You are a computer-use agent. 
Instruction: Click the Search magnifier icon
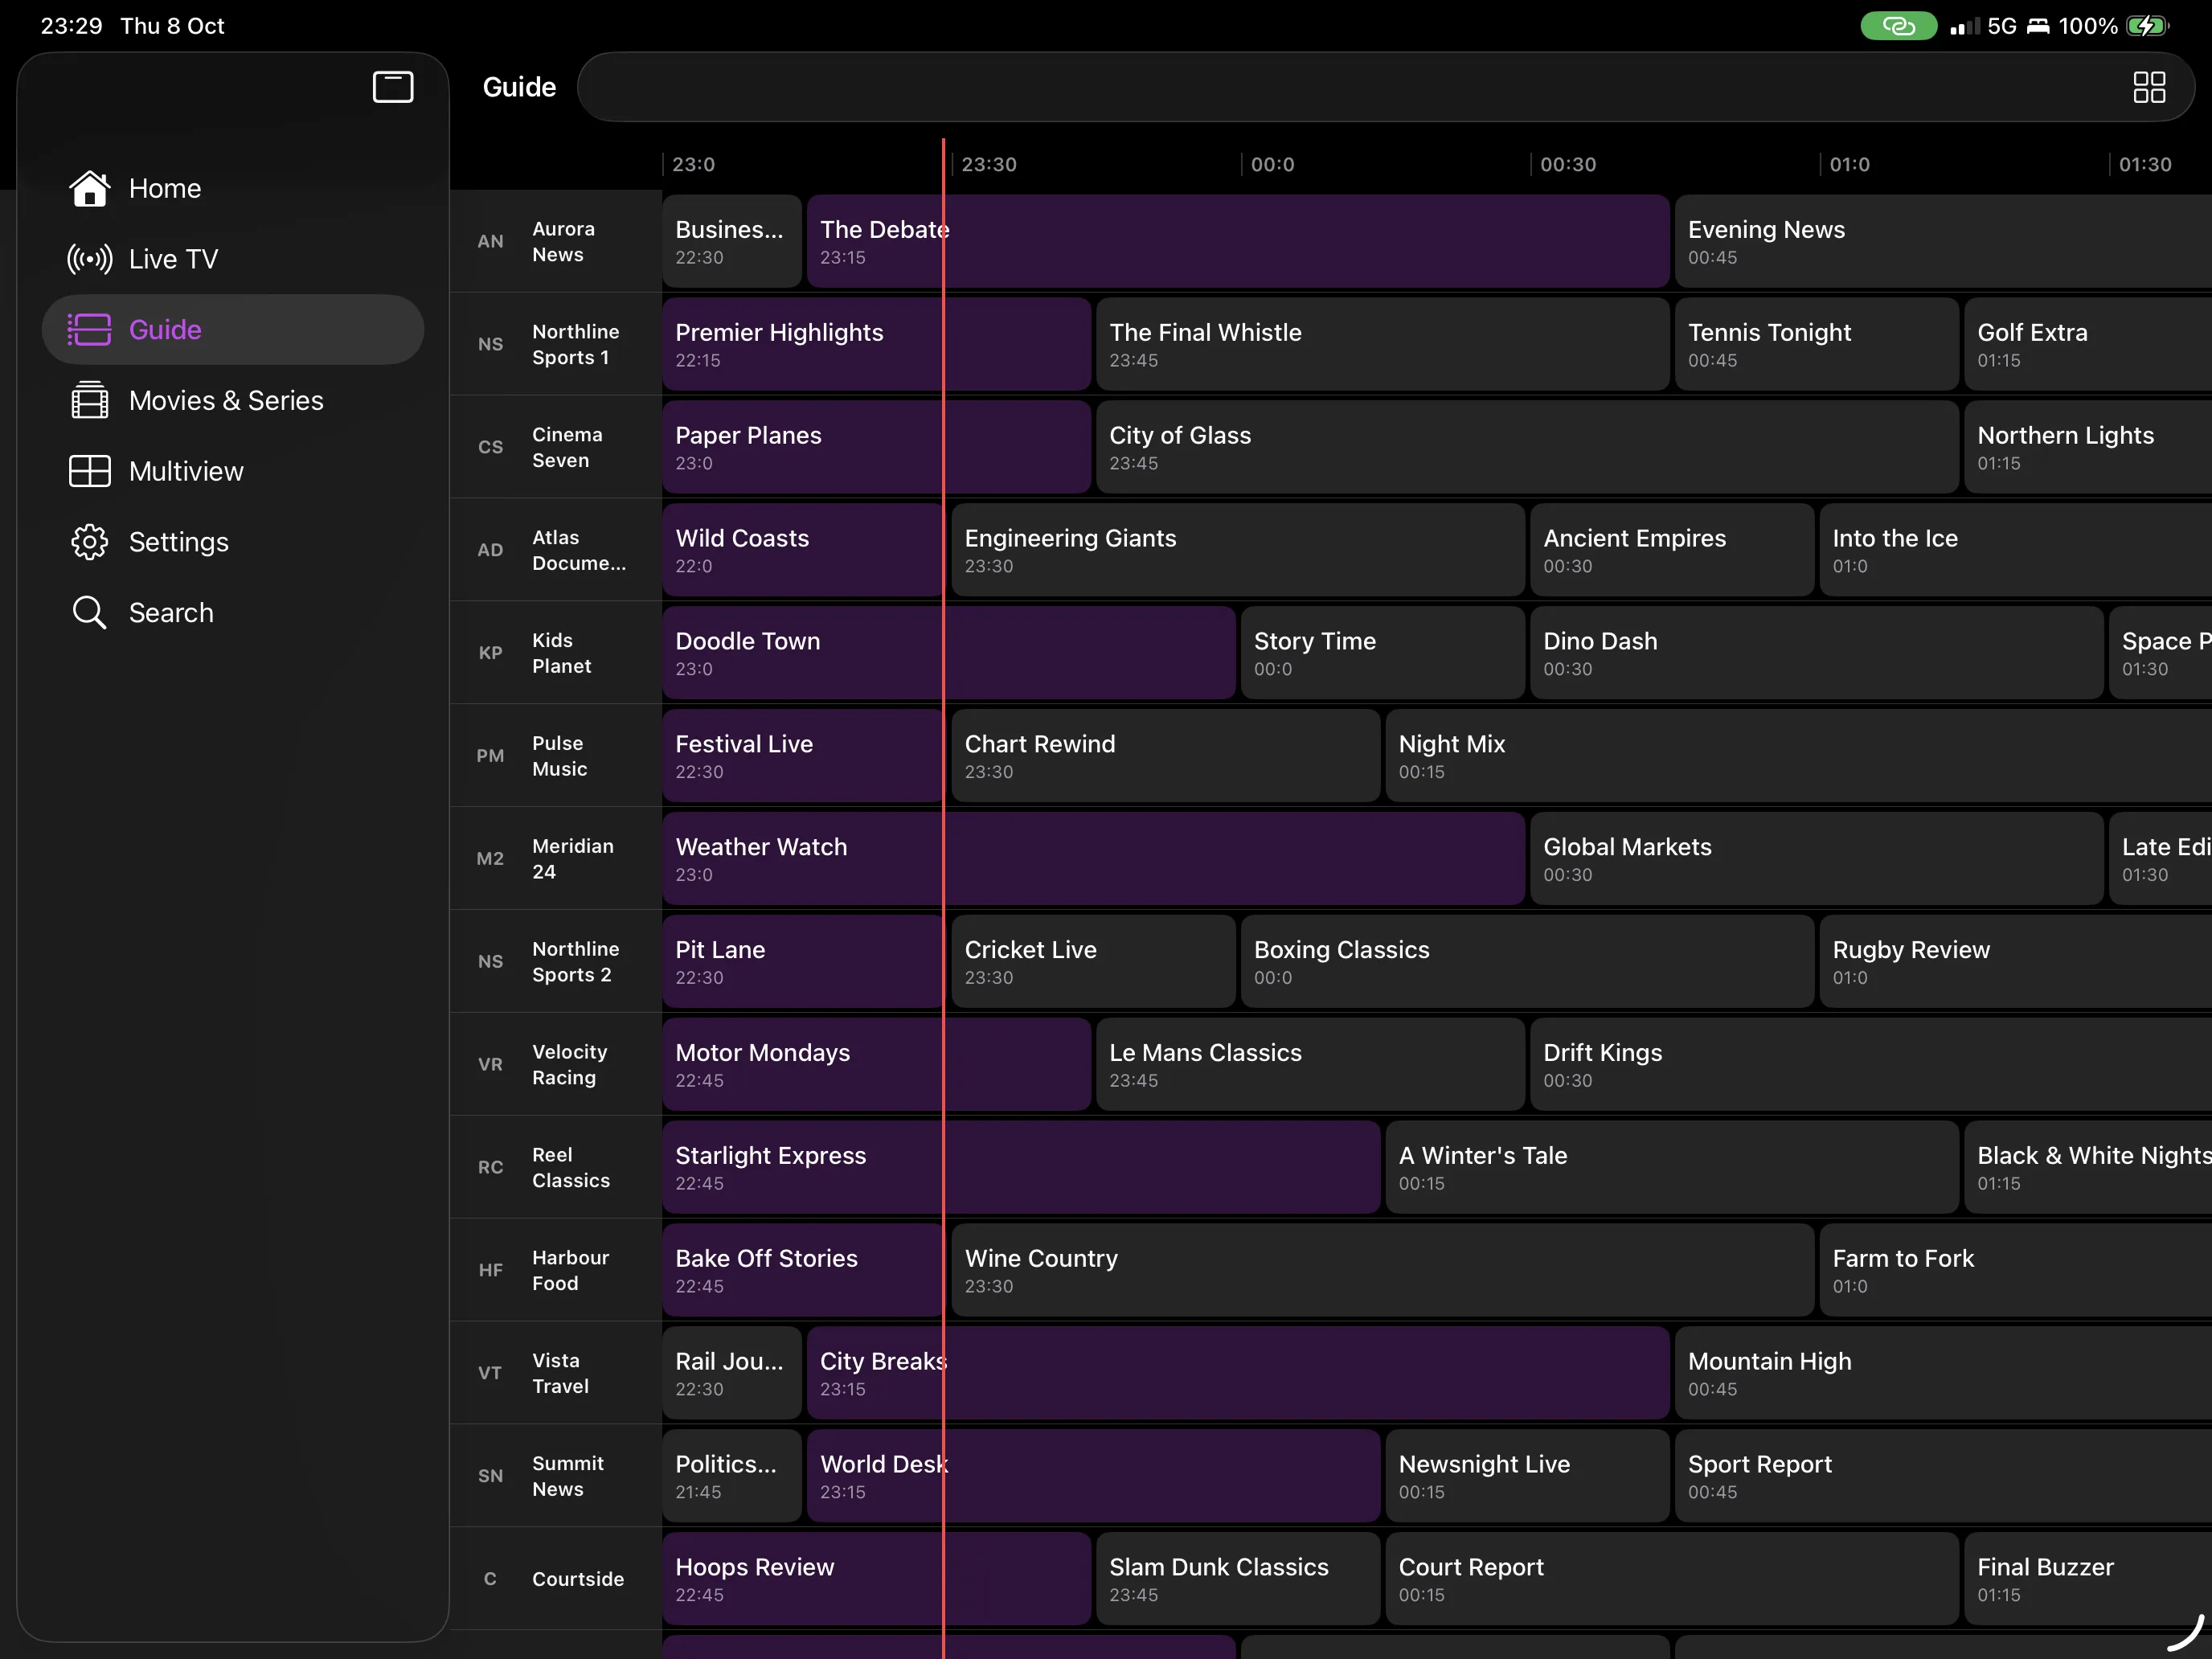coord(89,612)
